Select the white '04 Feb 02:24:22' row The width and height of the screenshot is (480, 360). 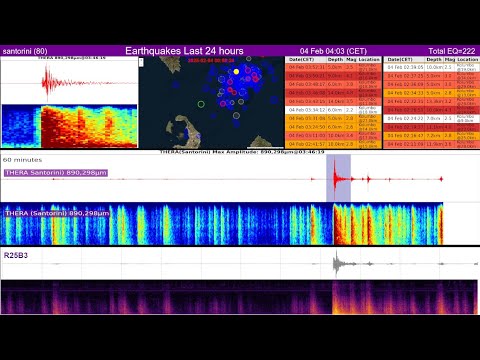coord(432,118)
